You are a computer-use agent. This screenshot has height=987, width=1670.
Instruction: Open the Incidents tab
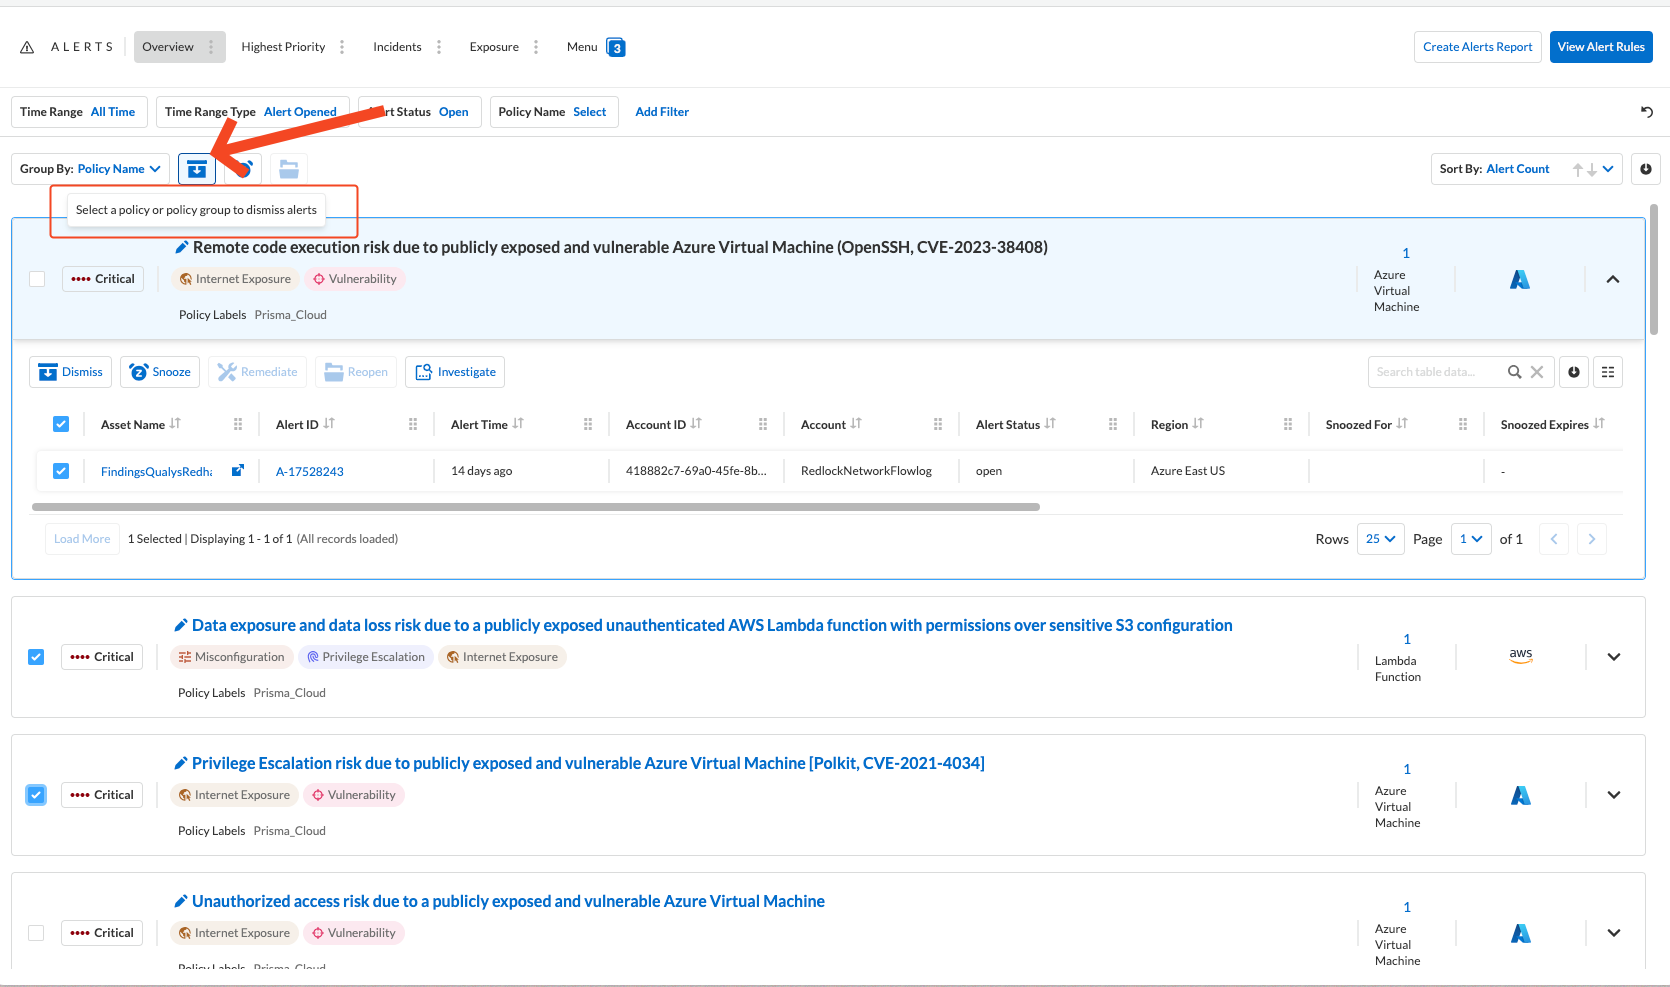pyautogui.click(x=397, y=47)
